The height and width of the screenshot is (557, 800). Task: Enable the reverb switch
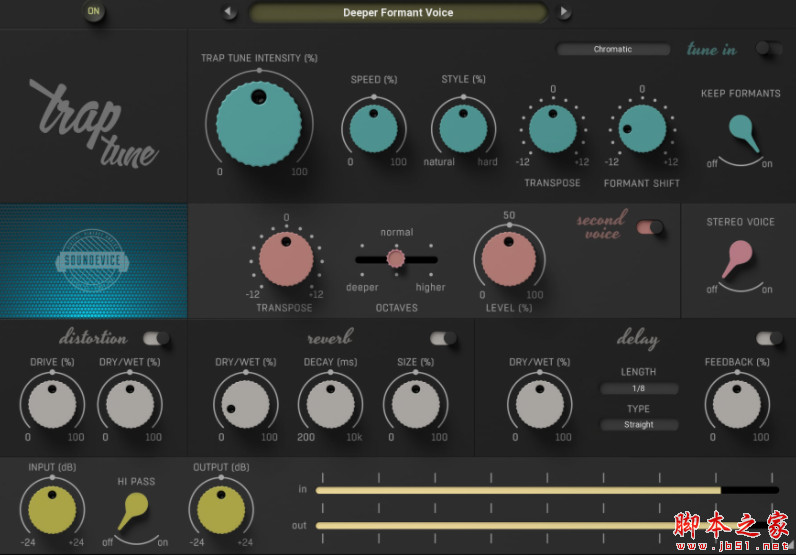click(443, 338)
